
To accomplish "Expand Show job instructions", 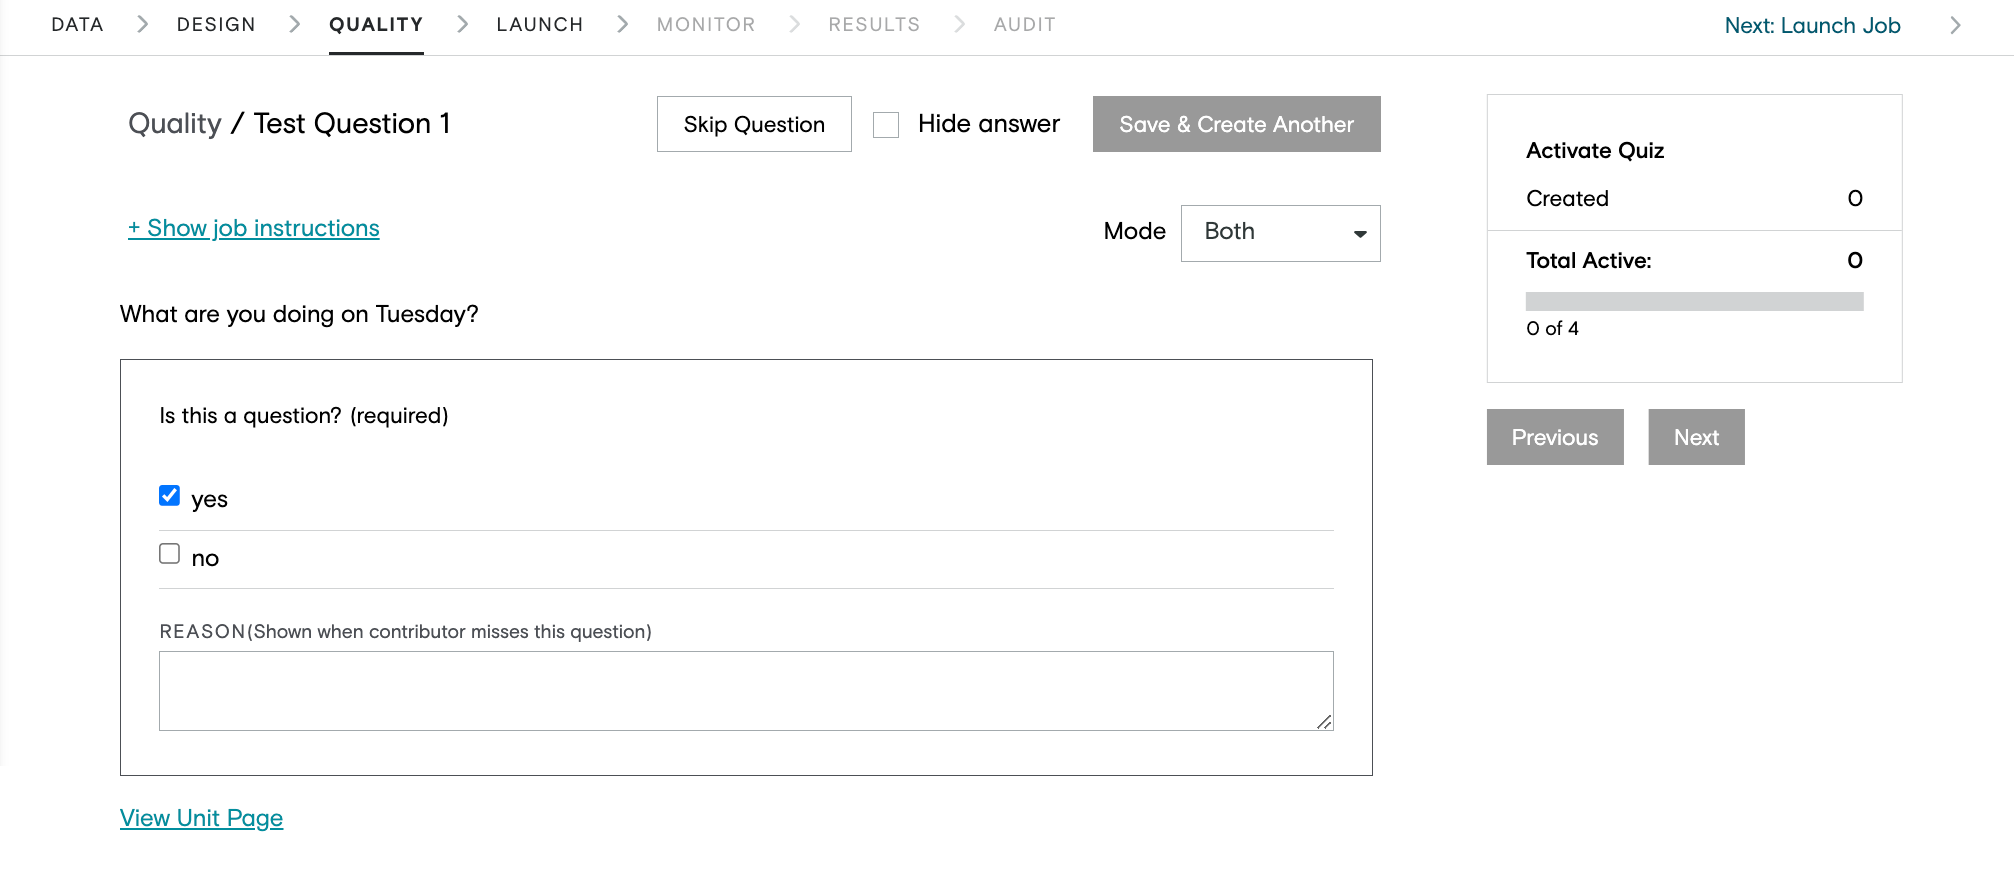I will click(x=254, y=228).
